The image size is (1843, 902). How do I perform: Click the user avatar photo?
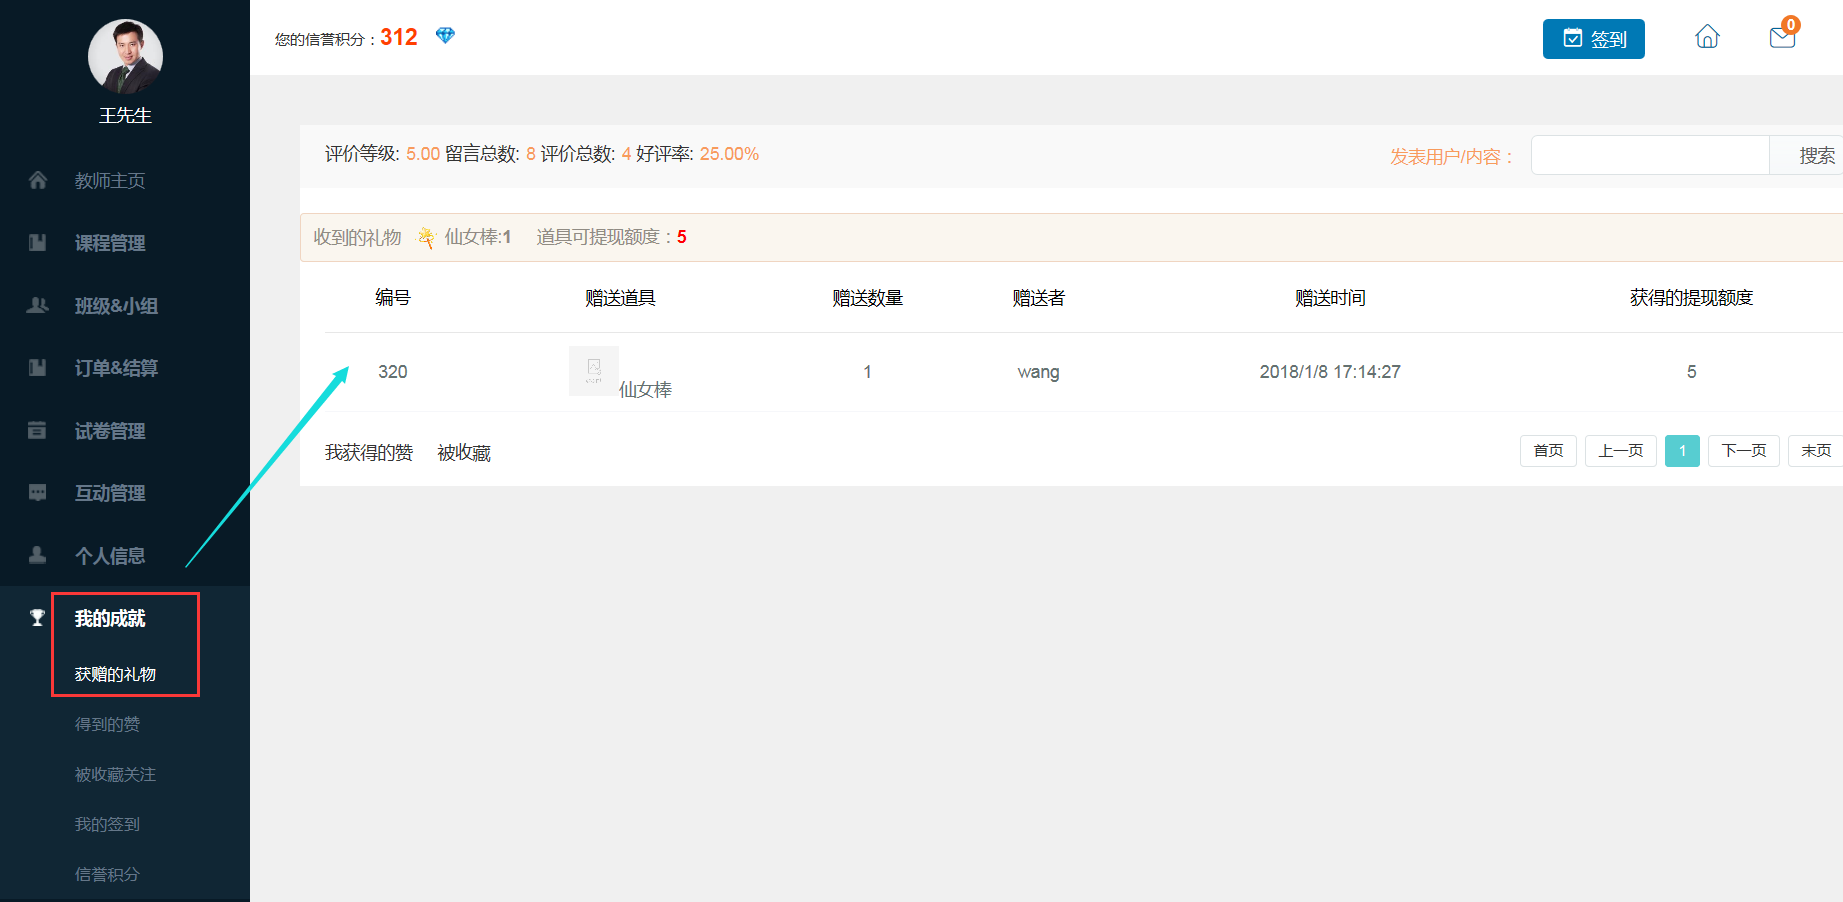click(x=125, y=56)
